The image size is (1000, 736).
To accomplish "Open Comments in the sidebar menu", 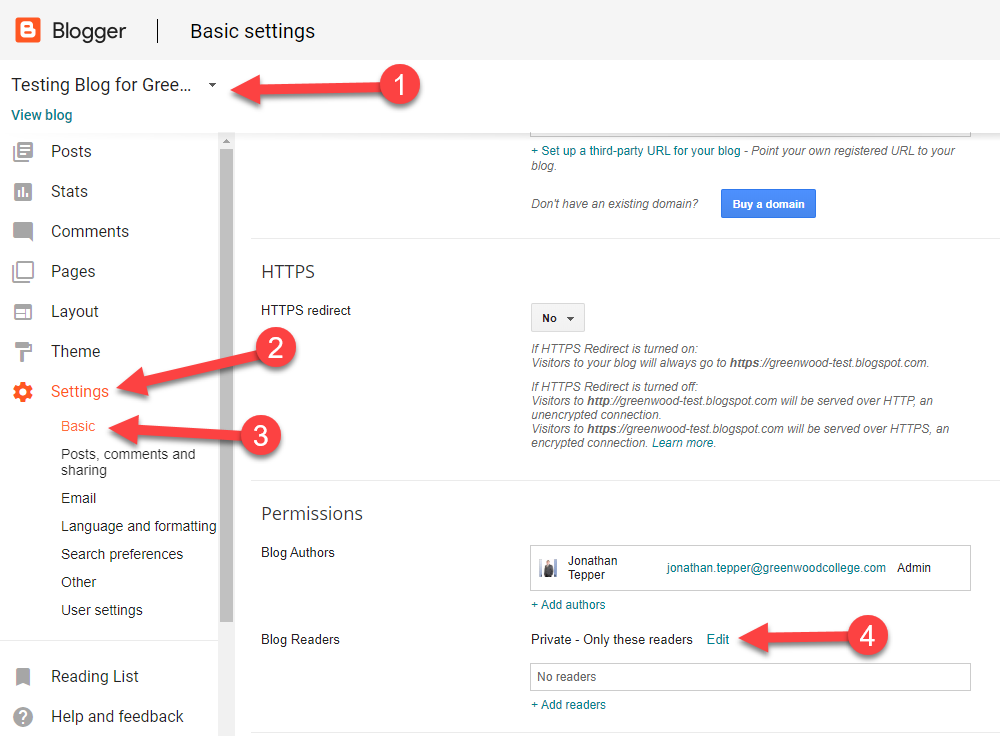I will tap(90, 232).
